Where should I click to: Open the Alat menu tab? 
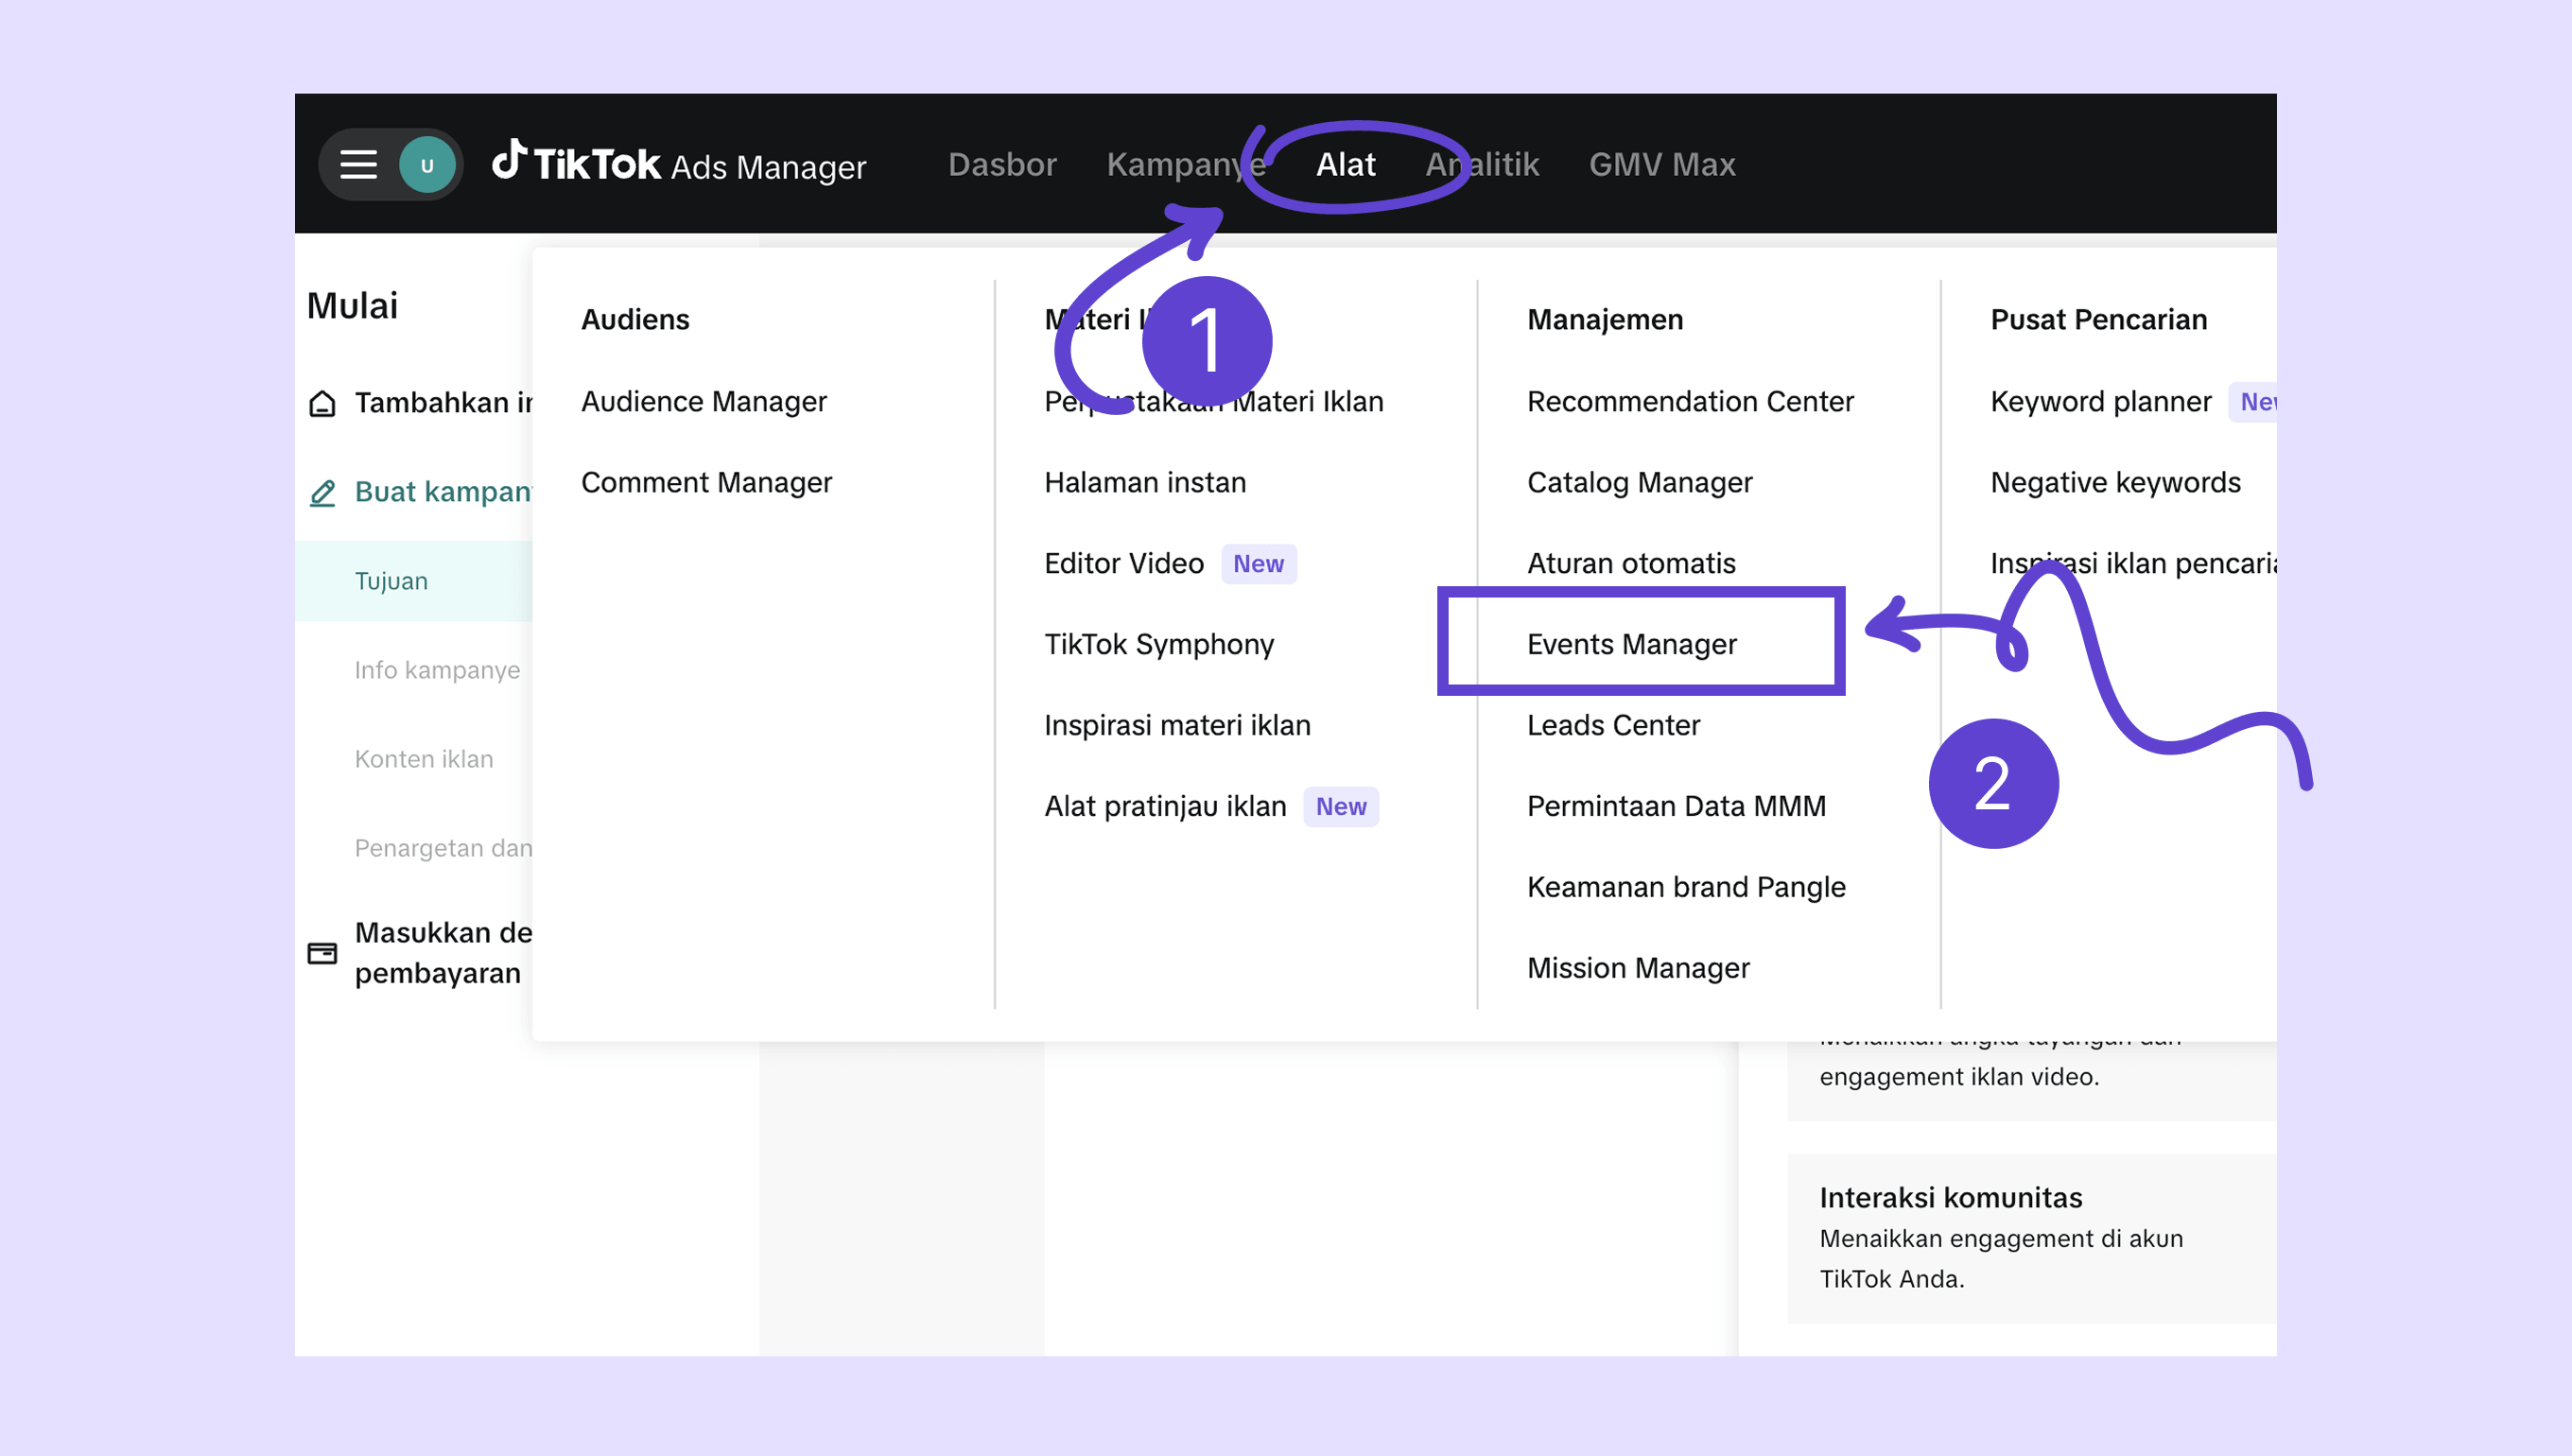point(1345,165)
